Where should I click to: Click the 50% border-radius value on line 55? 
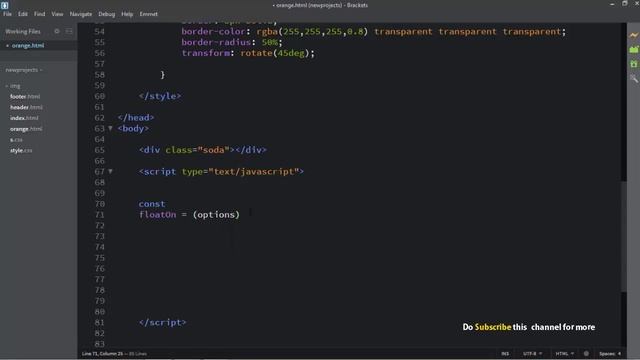270,42
